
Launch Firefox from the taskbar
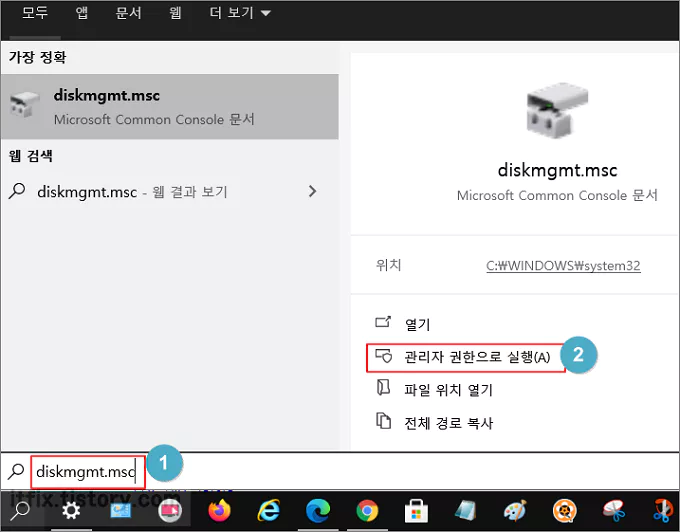tap(219, 511)
